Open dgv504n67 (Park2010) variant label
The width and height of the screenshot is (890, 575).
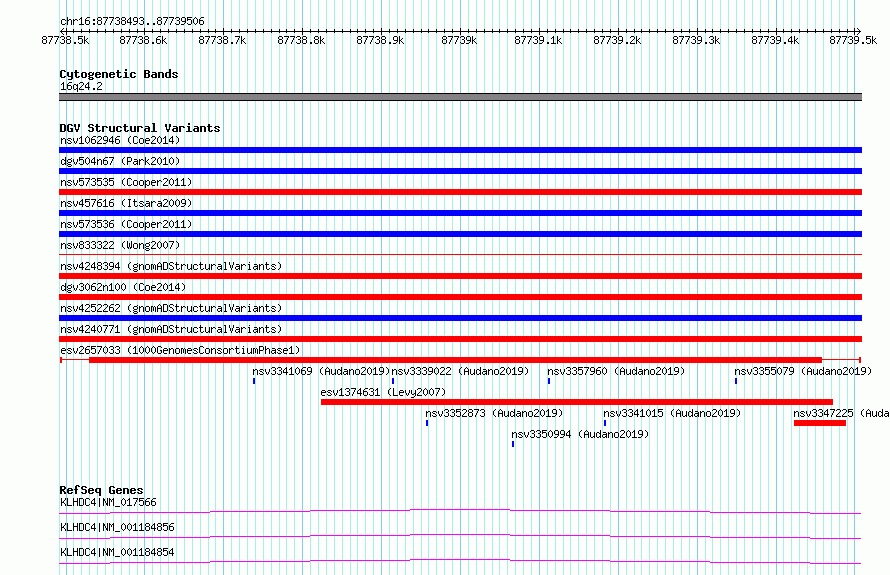120,161
